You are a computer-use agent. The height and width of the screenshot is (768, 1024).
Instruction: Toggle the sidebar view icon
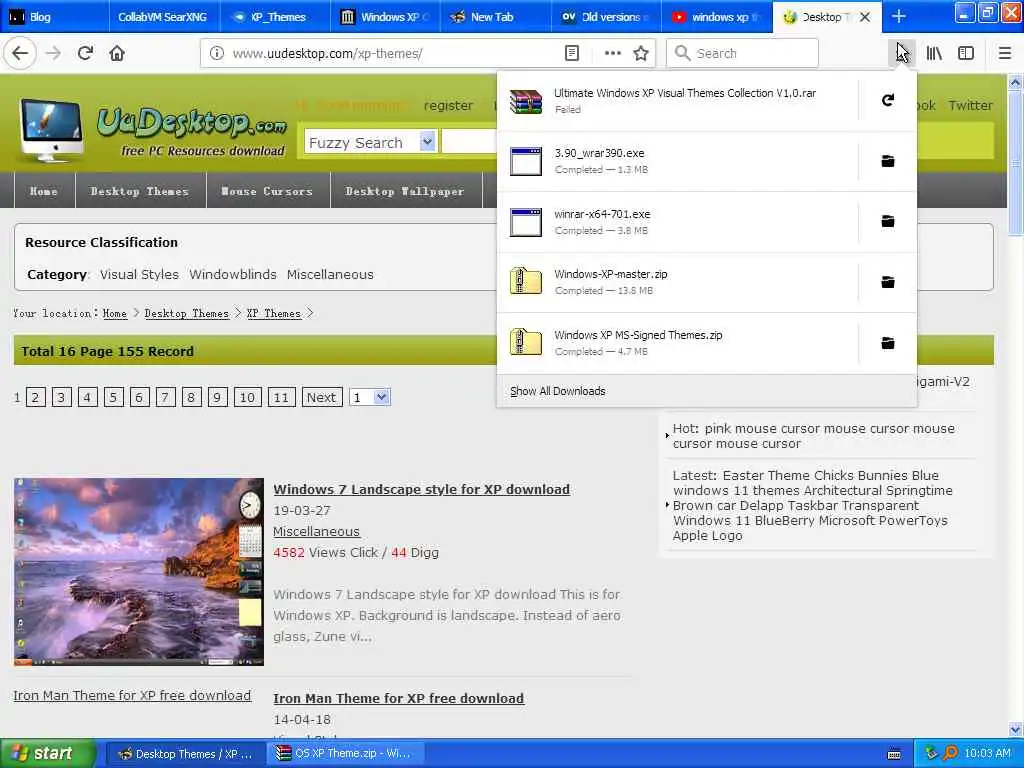coord(966,54)
